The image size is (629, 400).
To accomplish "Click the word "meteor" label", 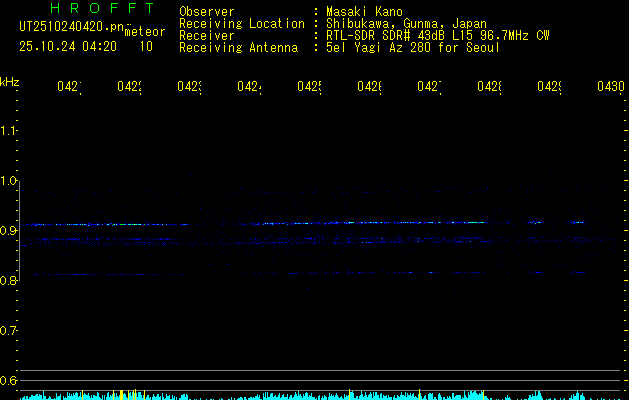I will click(x=145, y=32).
